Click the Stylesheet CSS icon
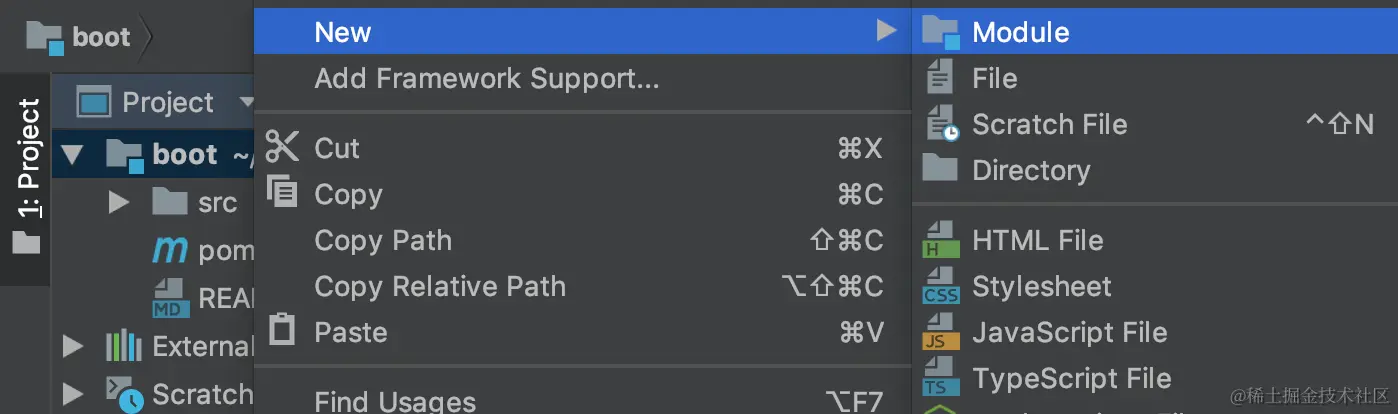 click(940, 286)
